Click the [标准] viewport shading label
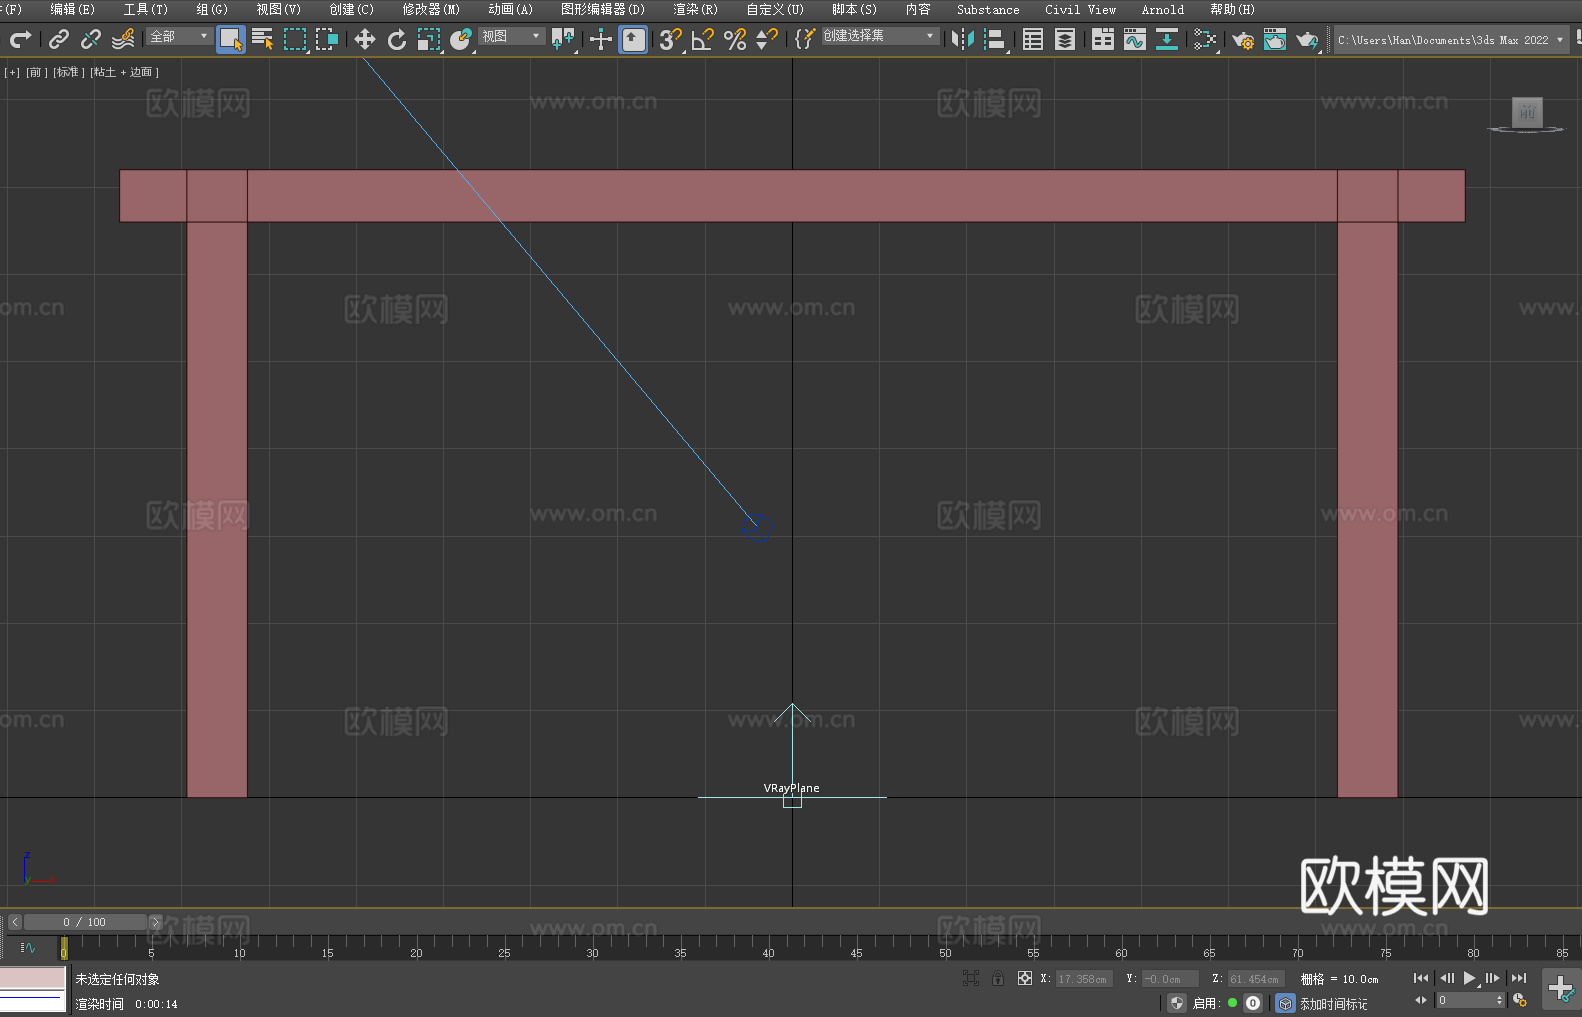 tap(68, 72)
